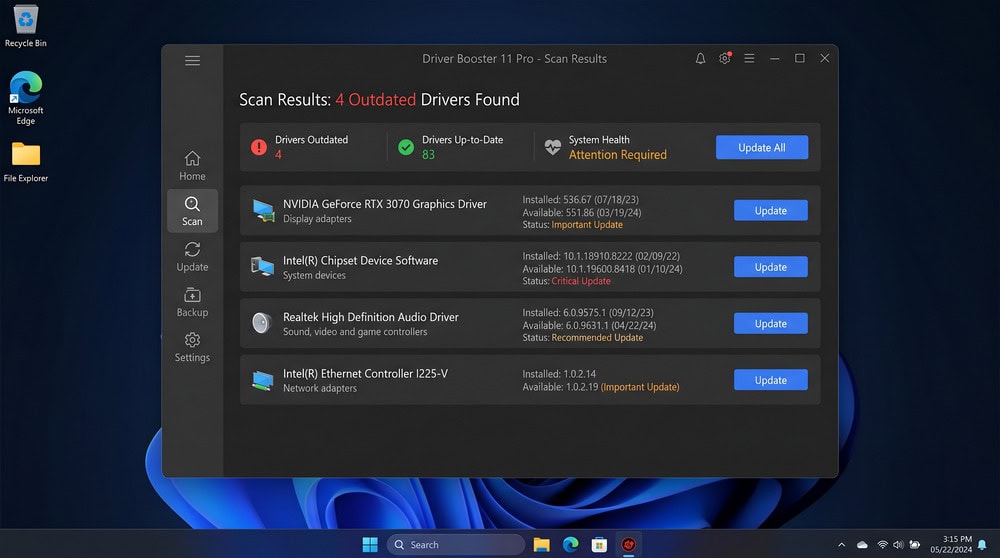Open the Wi-Fi network tray icon
Image resolution: width=1000 pixels, height=558 pixels.
coord(882,545)
